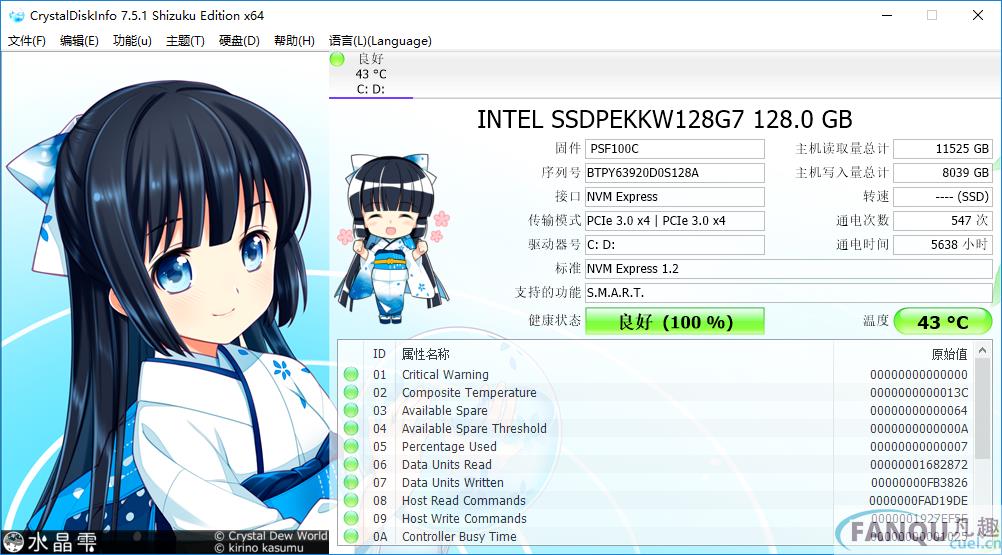This screenshot has height=555, width=1002.
Task: Click the ID column header
Action: (380, 354)
